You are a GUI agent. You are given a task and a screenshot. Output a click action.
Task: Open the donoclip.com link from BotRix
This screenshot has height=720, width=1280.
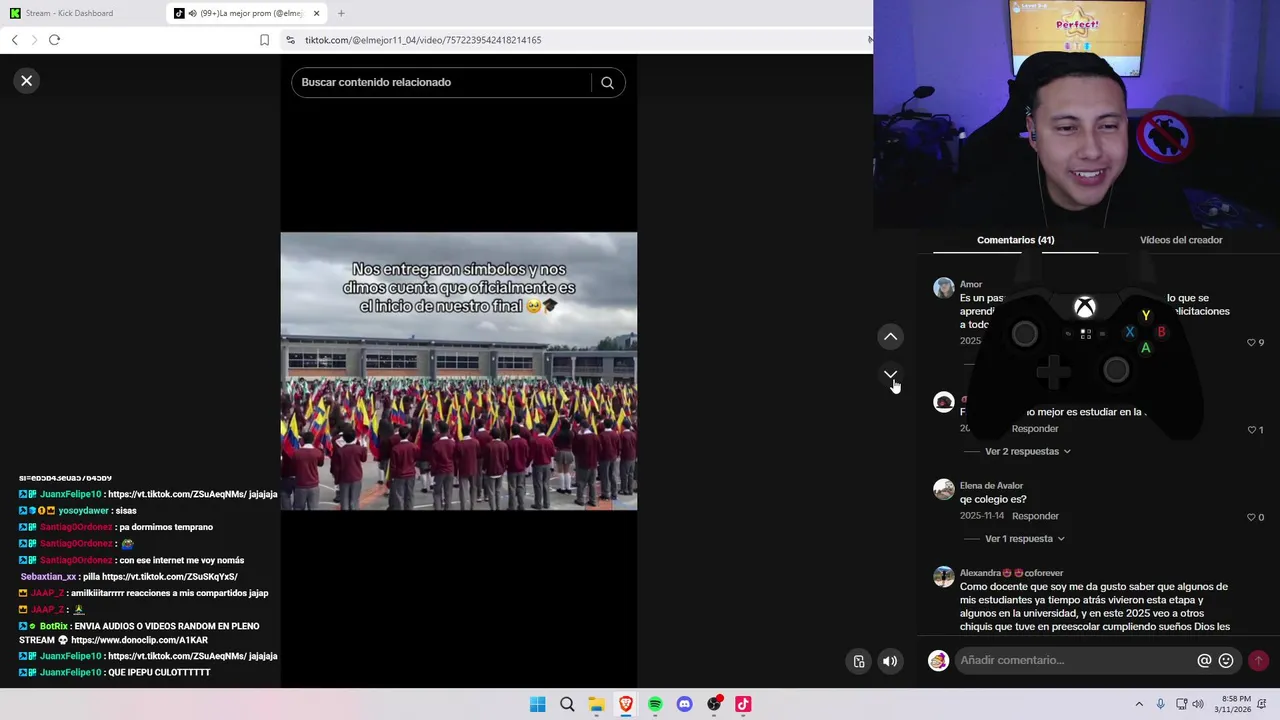[139, 640]
